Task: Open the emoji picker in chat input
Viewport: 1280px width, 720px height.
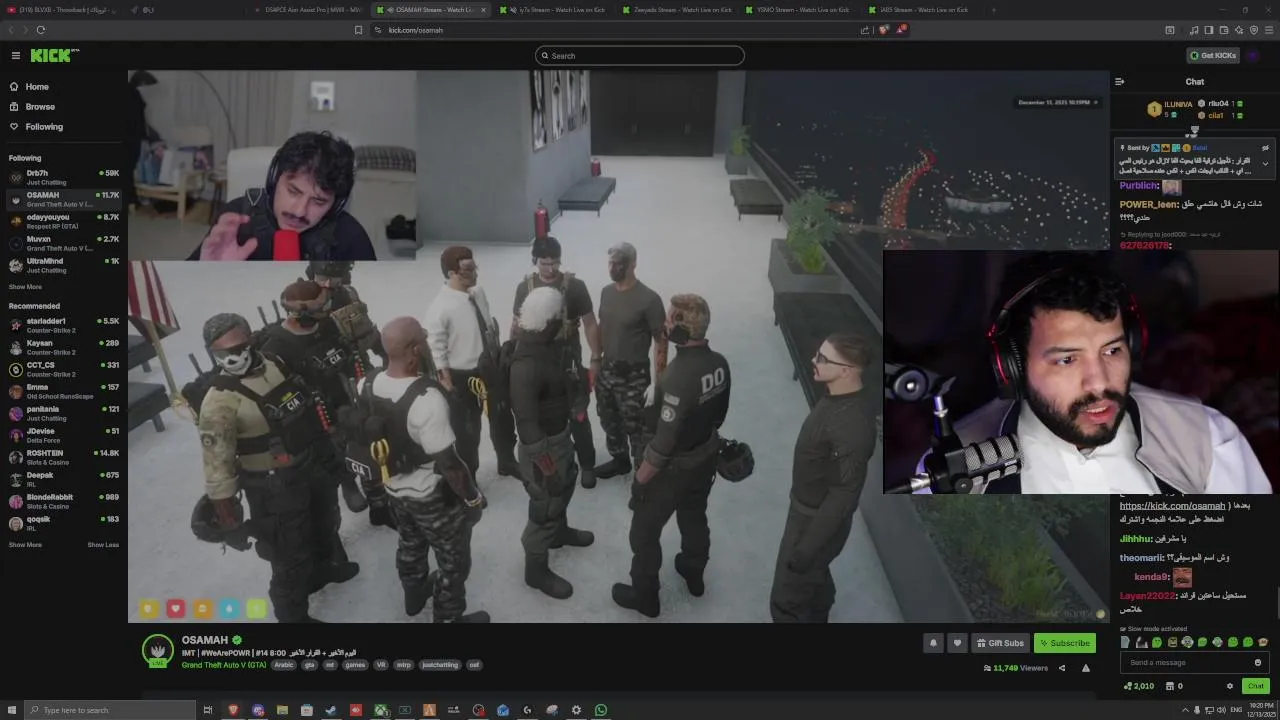Action: click(1258, 662)
